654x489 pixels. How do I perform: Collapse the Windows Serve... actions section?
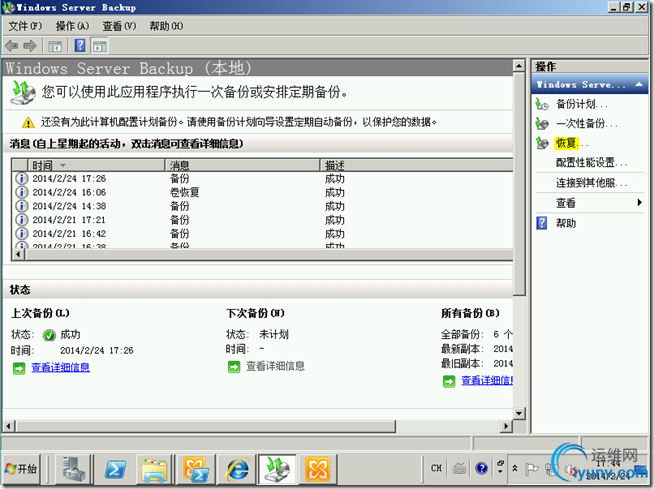pos(639,84)
